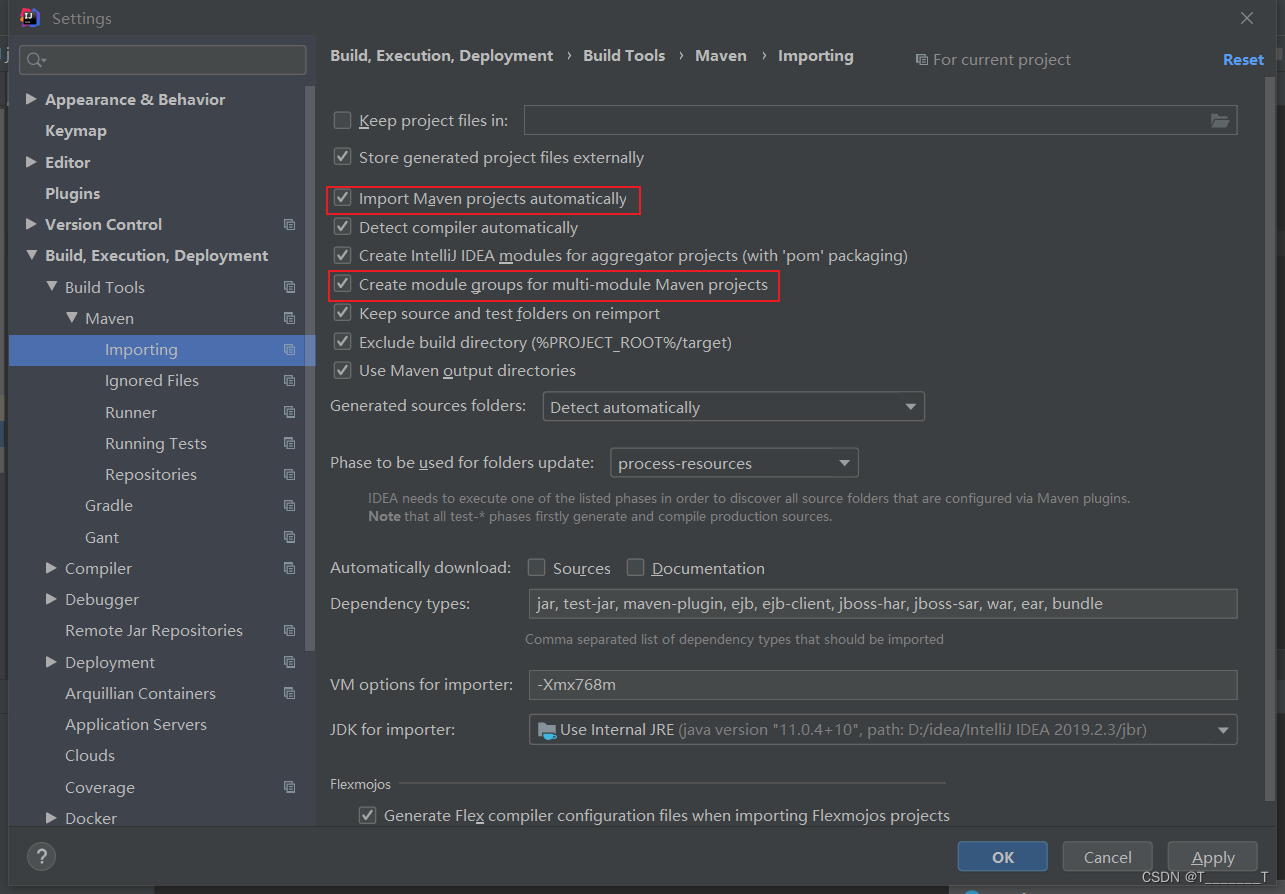Click the Cancel button
The height and width of the screenshot is (894, 1285).
click(x=1108, y=857)
